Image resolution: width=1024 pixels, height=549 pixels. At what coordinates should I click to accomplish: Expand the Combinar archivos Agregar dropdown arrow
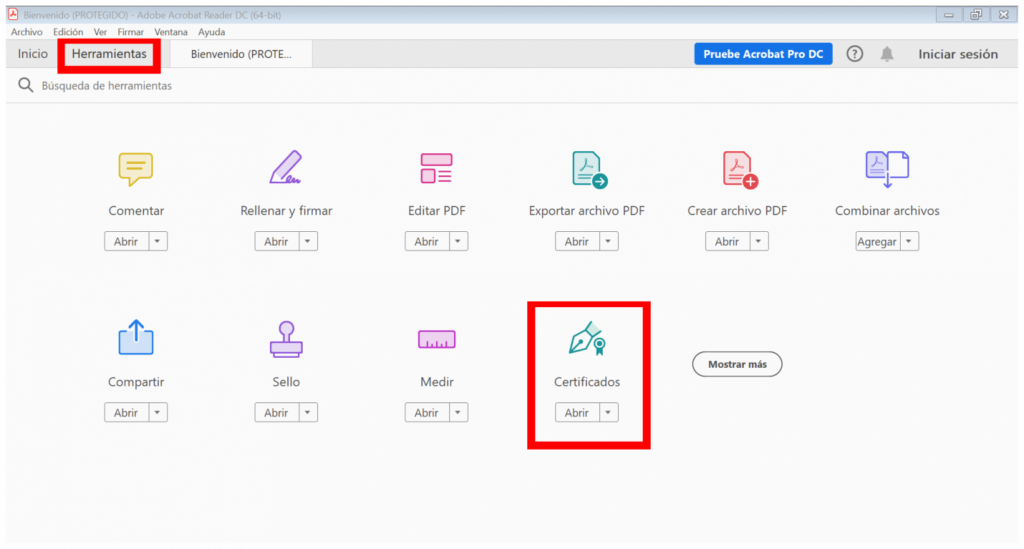click(x=909, y=242)
